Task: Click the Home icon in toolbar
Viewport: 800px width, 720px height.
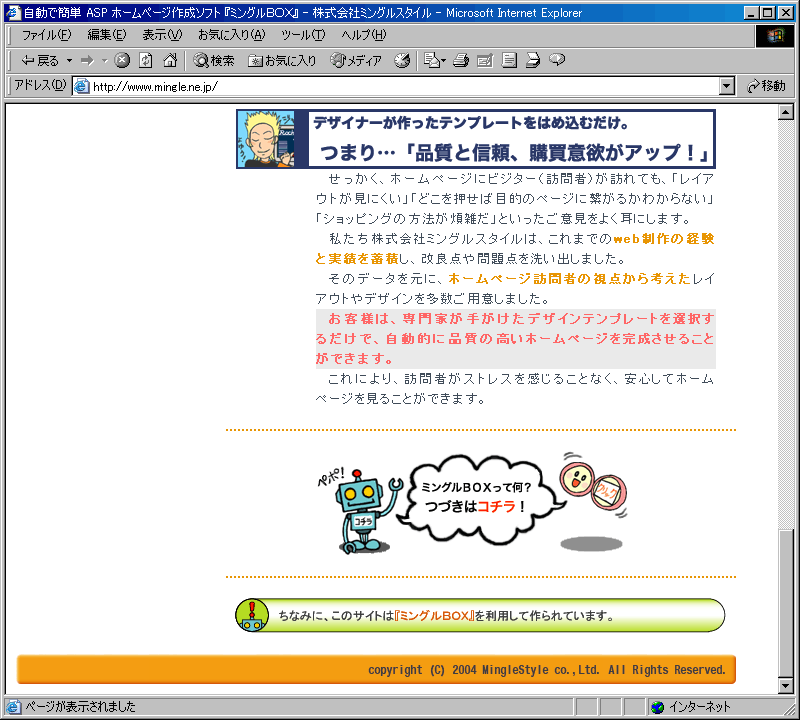Action: click(x=170, y=61)
